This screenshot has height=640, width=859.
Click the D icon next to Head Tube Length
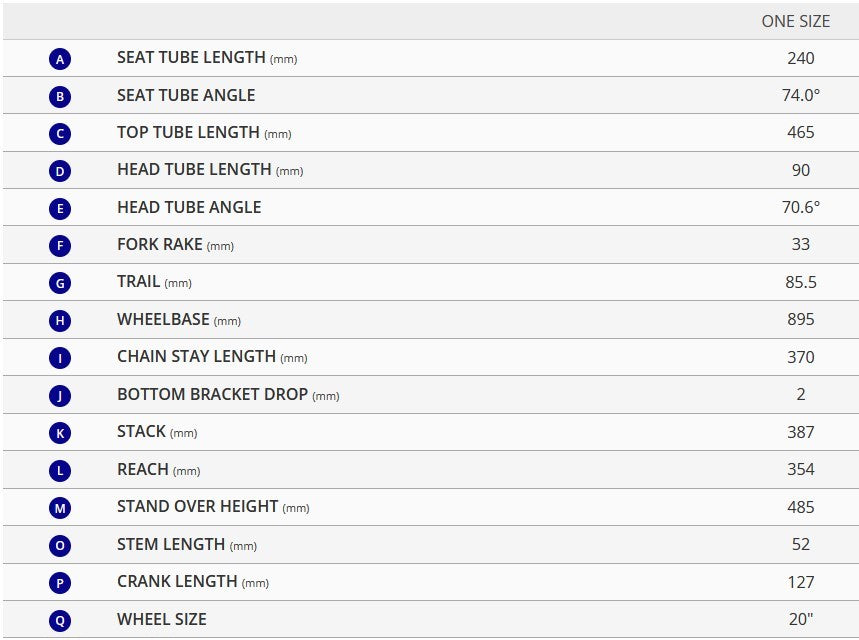coord(60,171)
